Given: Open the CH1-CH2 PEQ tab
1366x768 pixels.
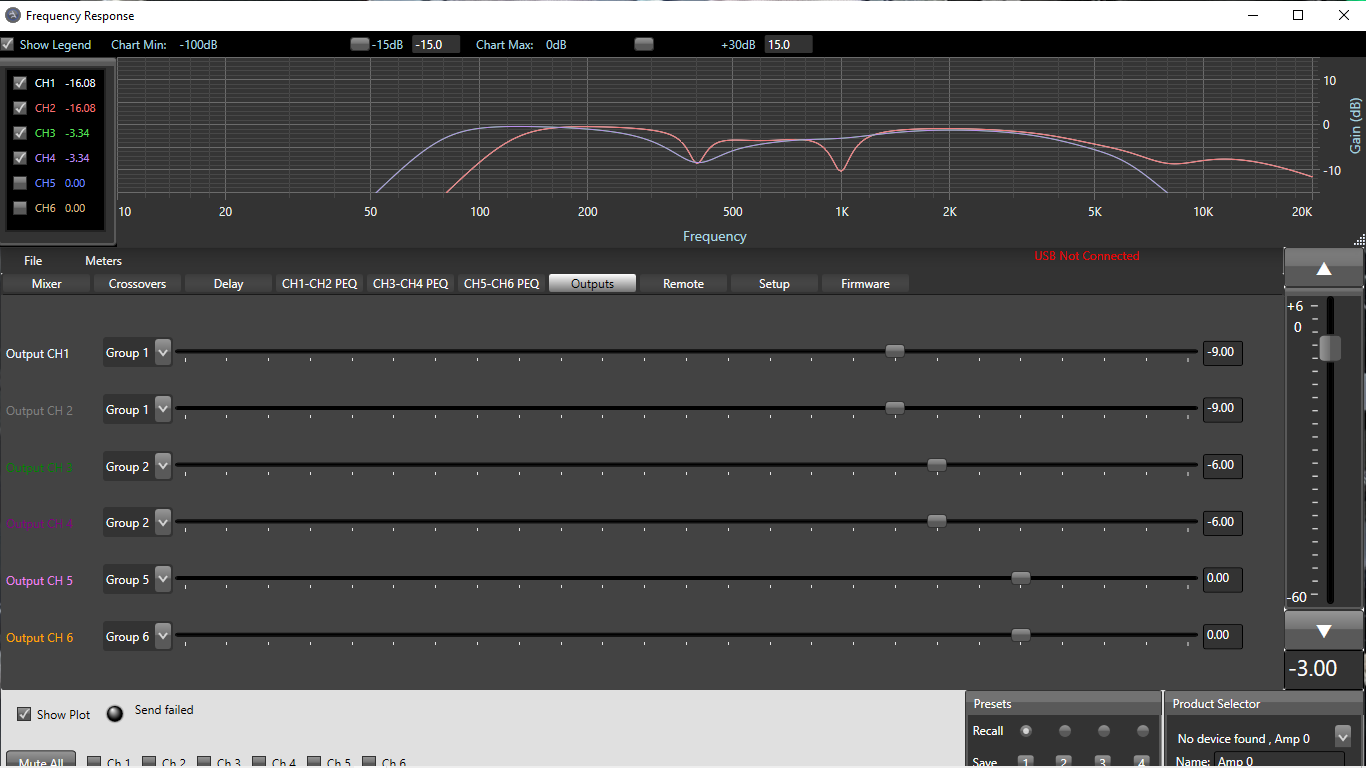Looking at the screenshot, I should pos(319,284).
